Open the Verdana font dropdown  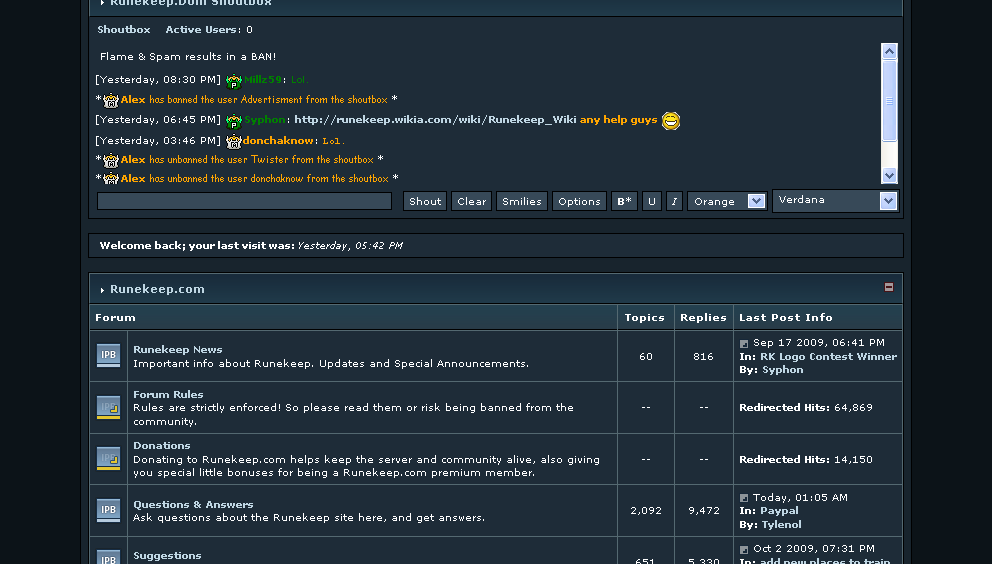click(x=835, y=201)
